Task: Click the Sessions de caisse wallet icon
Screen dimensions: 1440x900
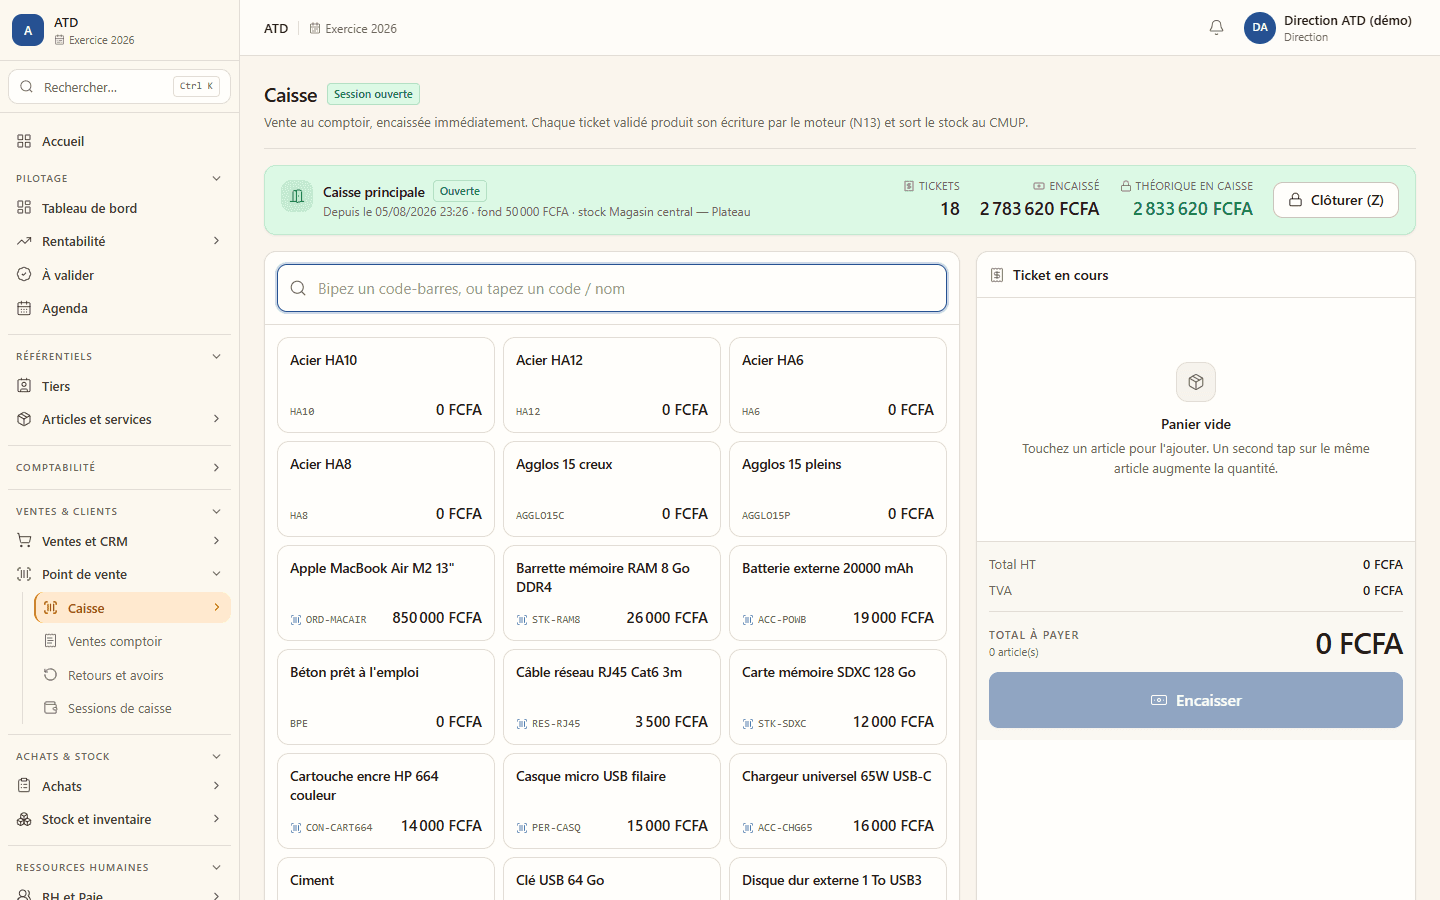Action: 50,708
